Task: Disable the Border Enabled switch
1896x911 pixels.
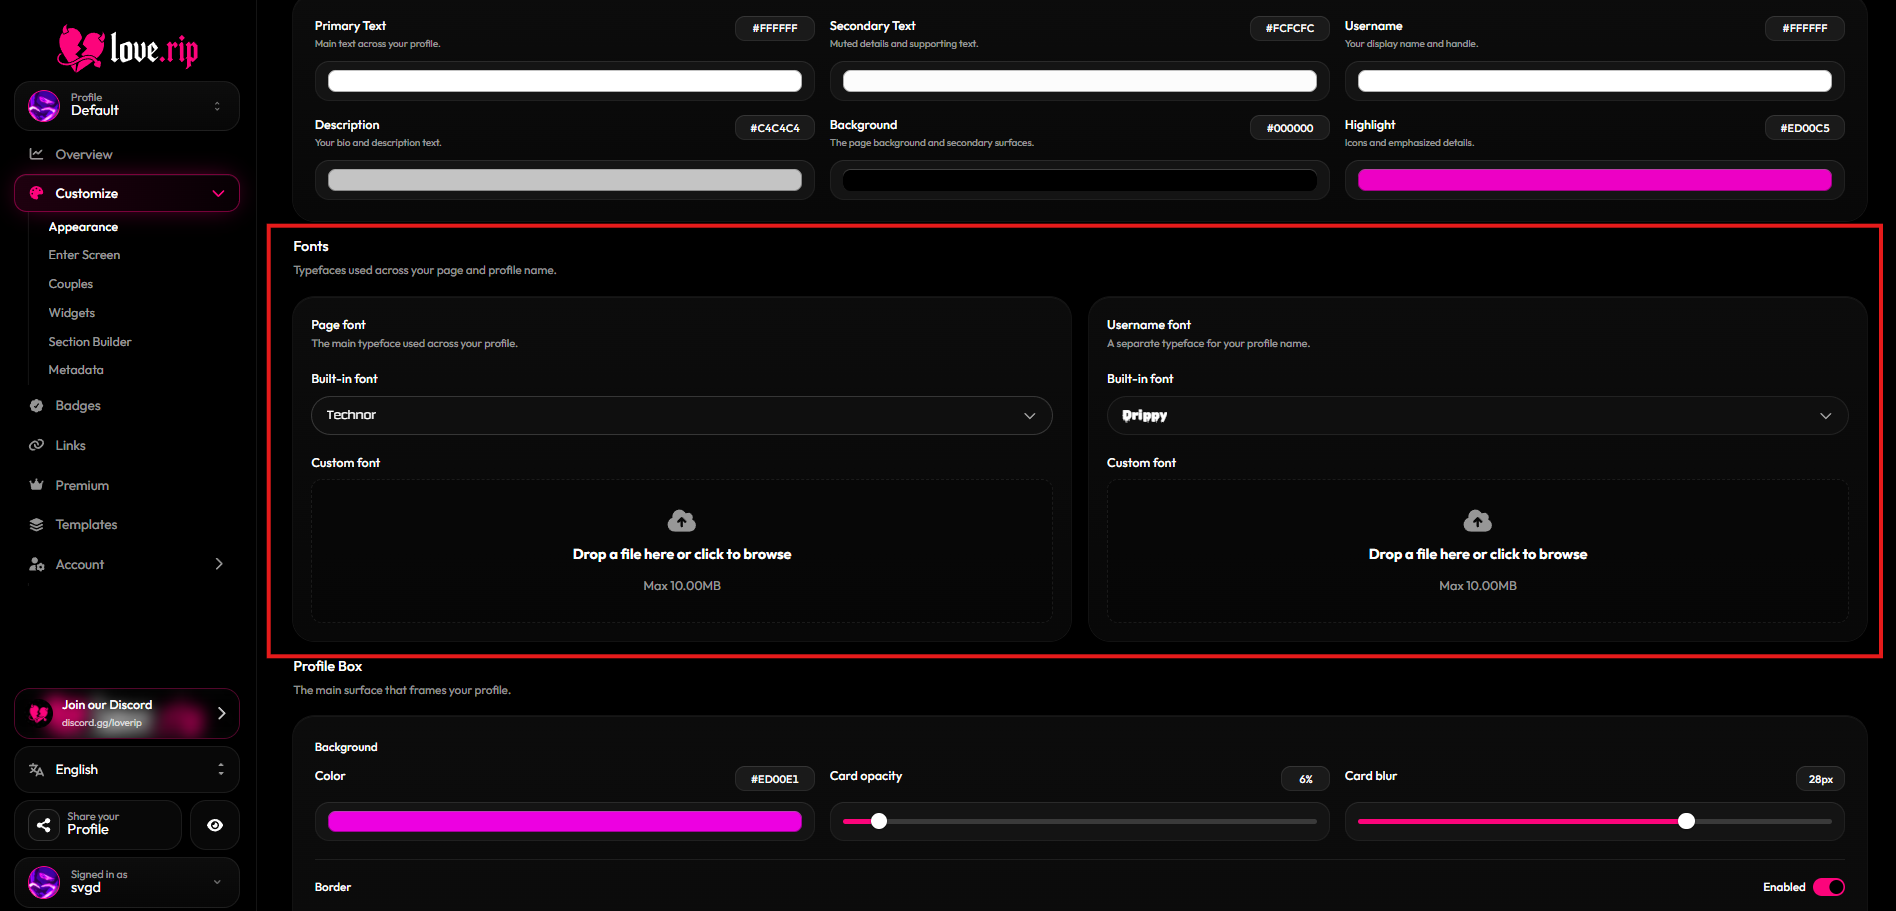Action: point(1829,887)
